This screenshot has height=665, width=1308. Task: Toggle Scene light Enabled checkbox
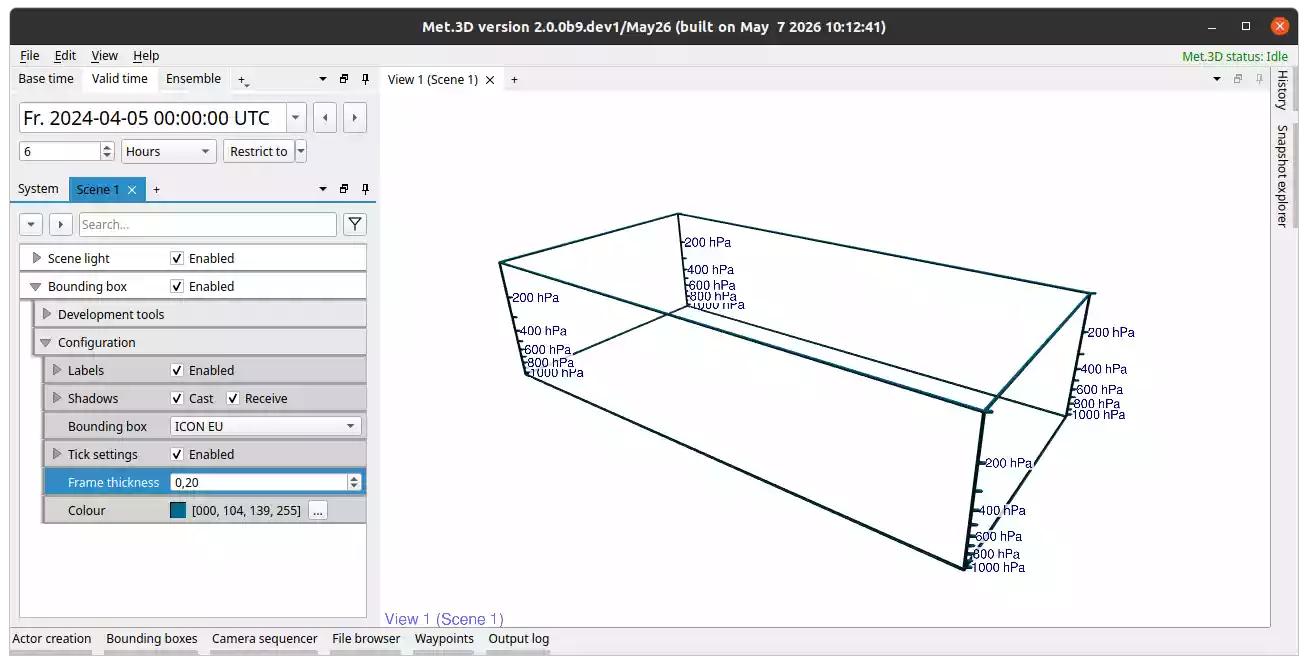pyautogui.click(x=177, y=258)
